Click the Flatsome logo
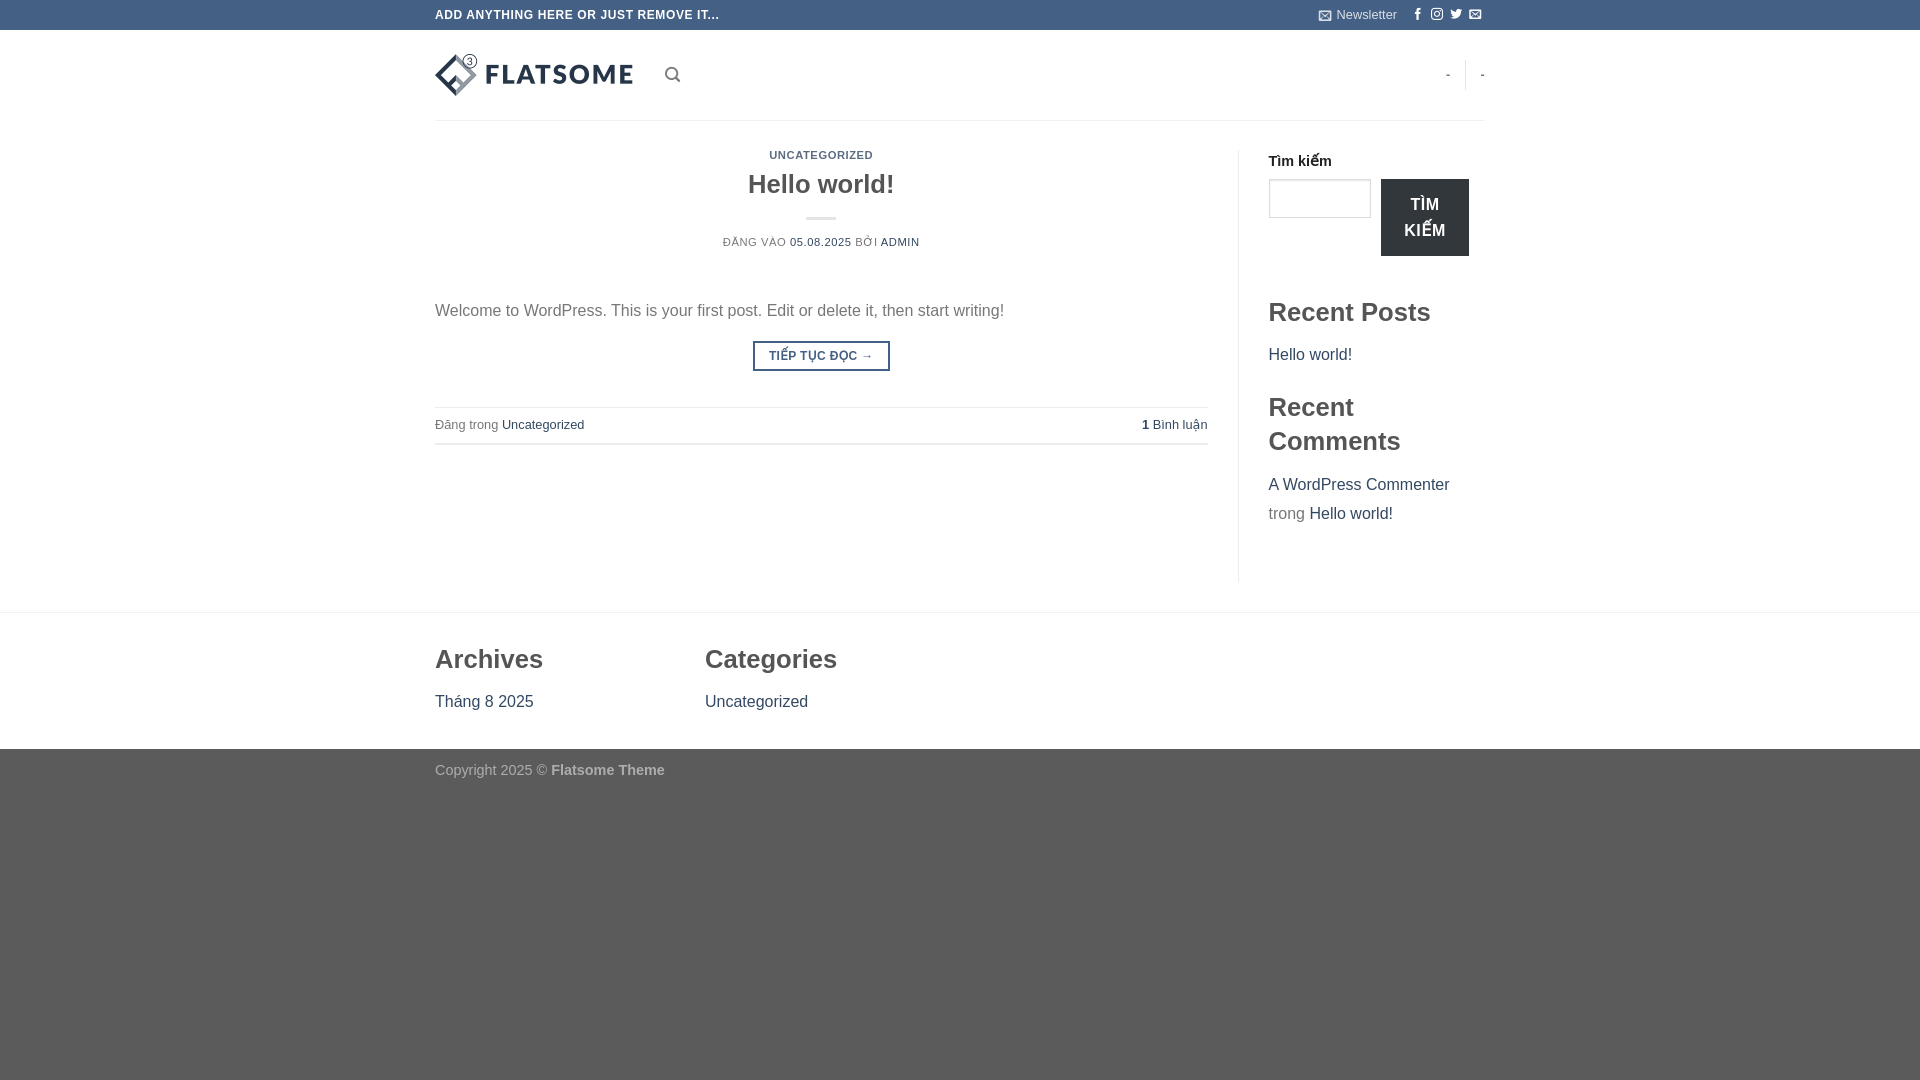Screen dimensions: 1920x1080 [534, 75]
